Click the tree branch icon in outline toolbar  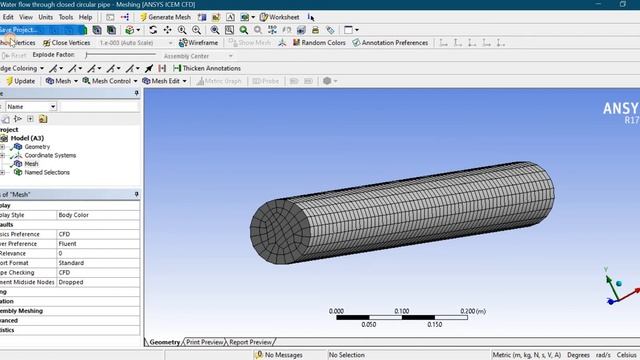[18, 119]
